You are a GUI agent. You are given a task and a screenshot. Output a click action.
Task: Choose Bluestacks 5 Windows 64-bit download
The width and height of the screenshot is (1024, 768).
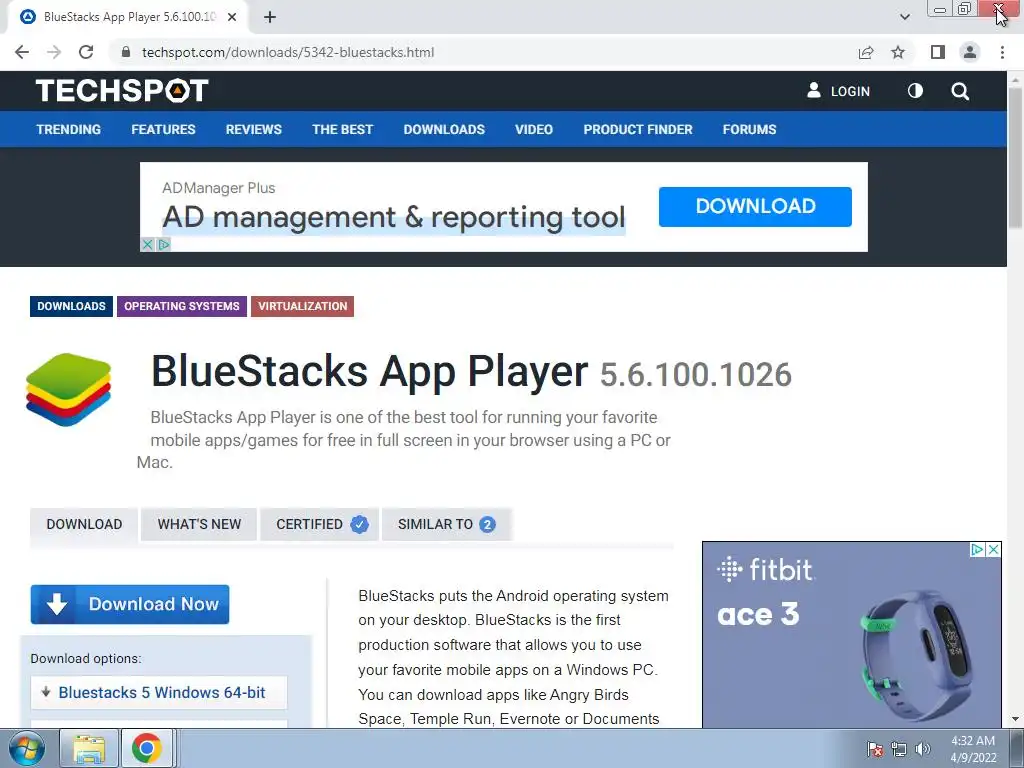pyautogui.click(x=159, y=692)
